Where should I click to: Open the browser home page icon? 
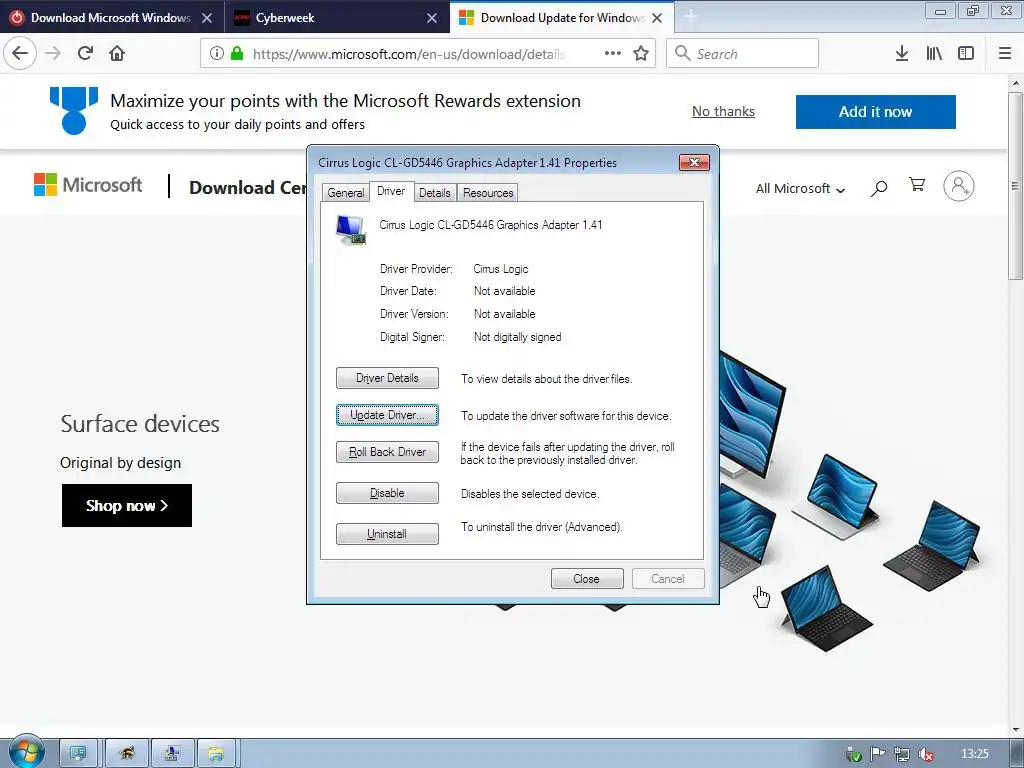(117, 54)
